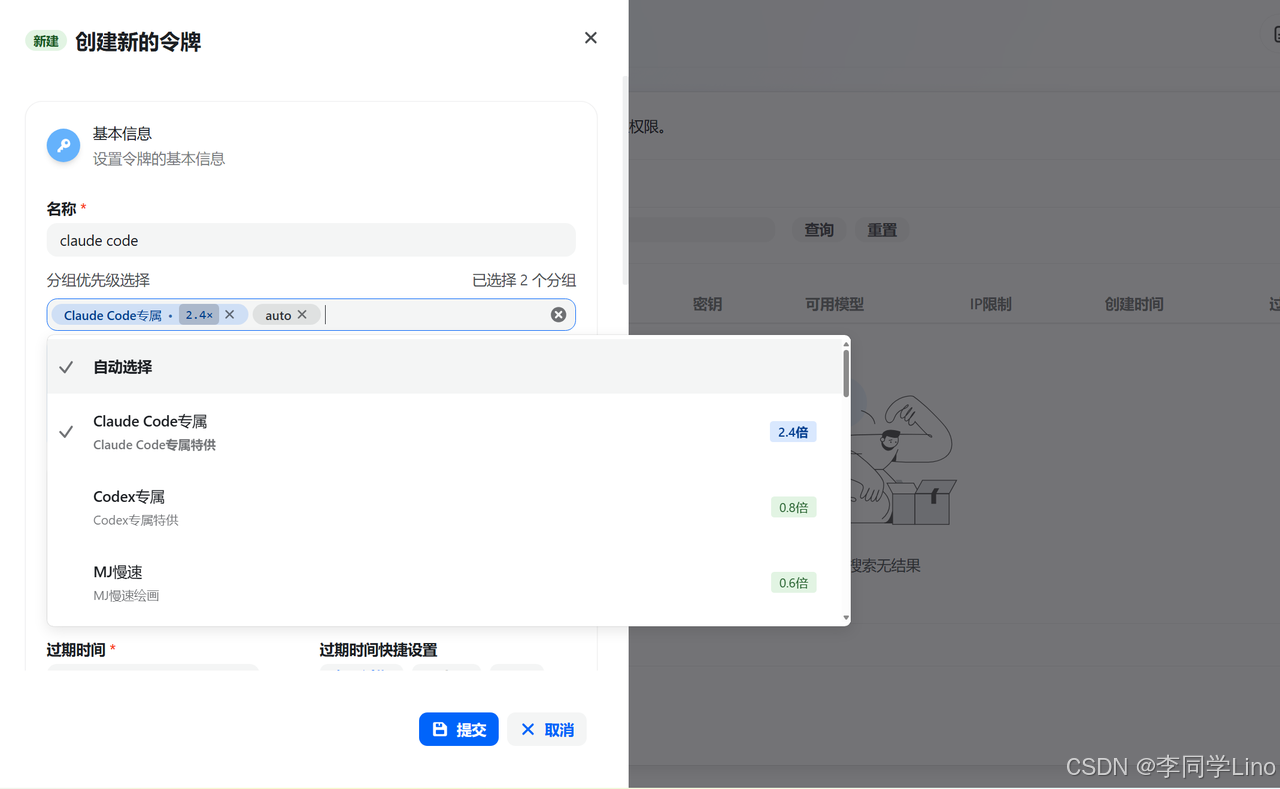Click the green 新建 badge
The image size is (1280, 789).
(46, 41)
